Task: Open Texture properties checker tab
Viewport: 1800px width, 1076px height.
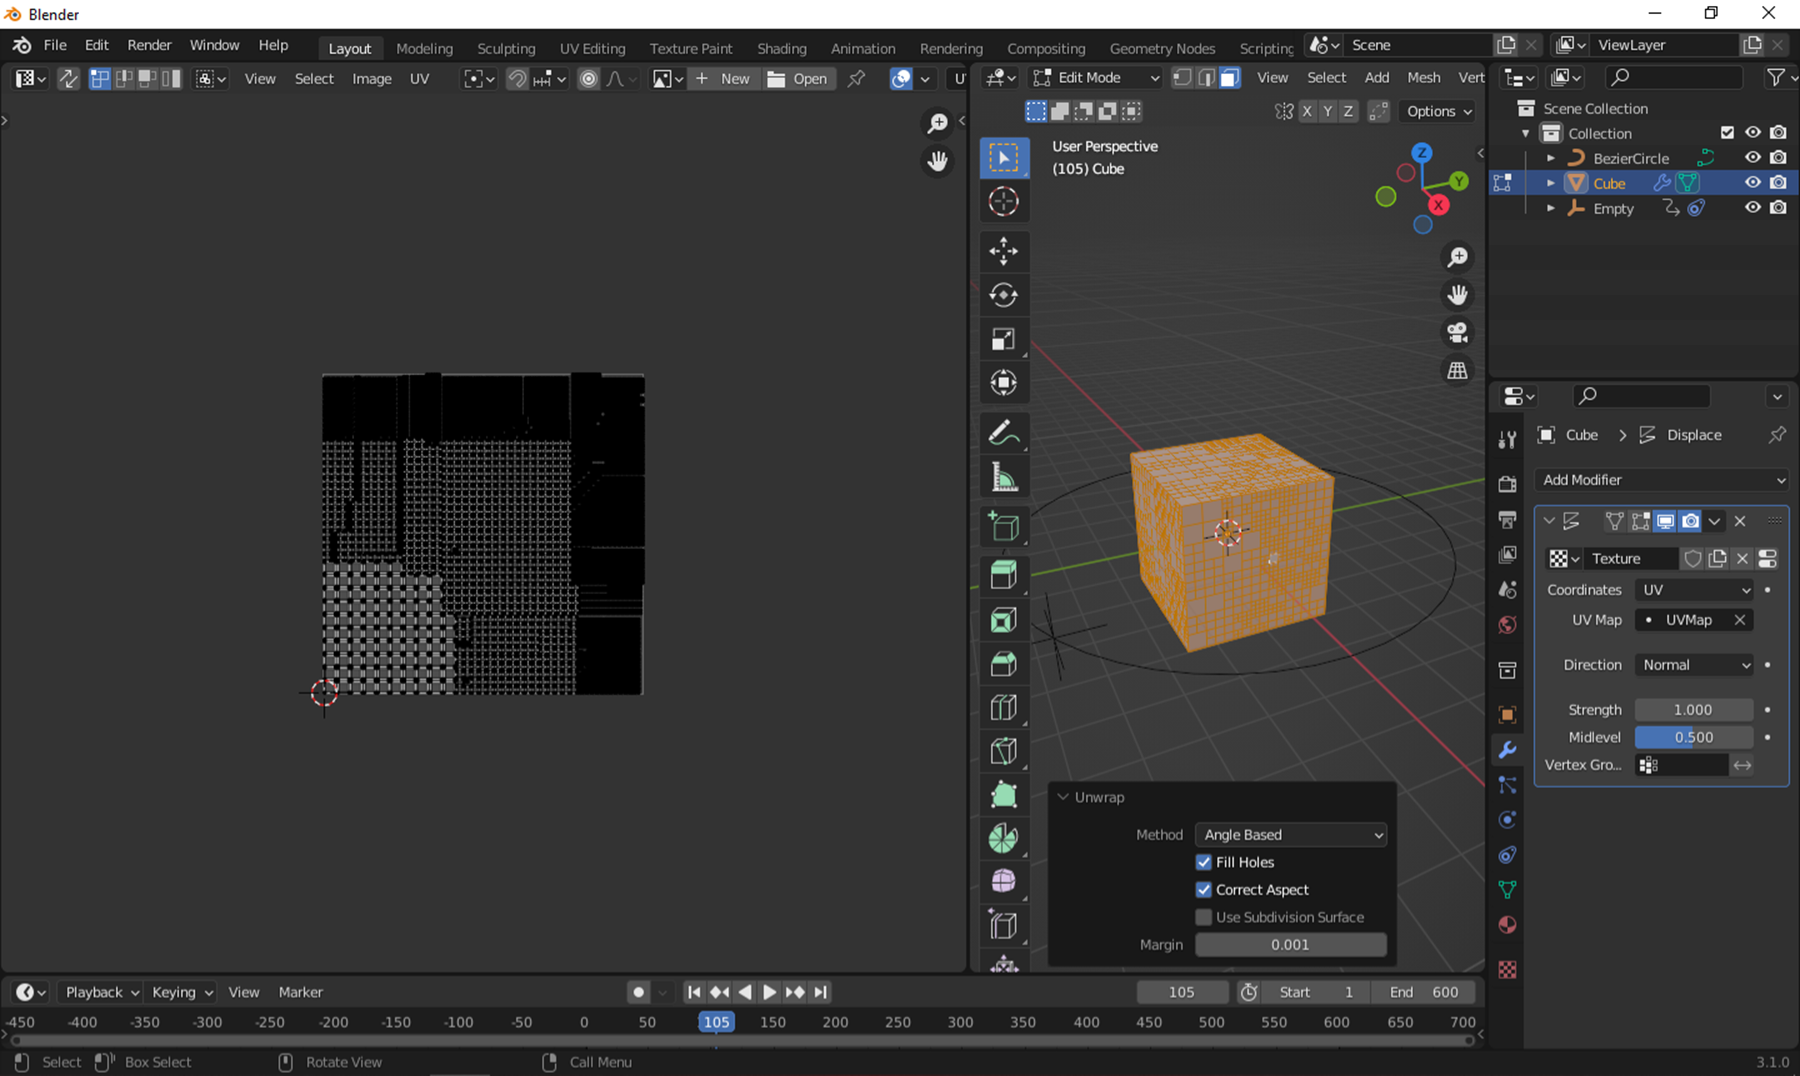Action: click(1507, 970)
